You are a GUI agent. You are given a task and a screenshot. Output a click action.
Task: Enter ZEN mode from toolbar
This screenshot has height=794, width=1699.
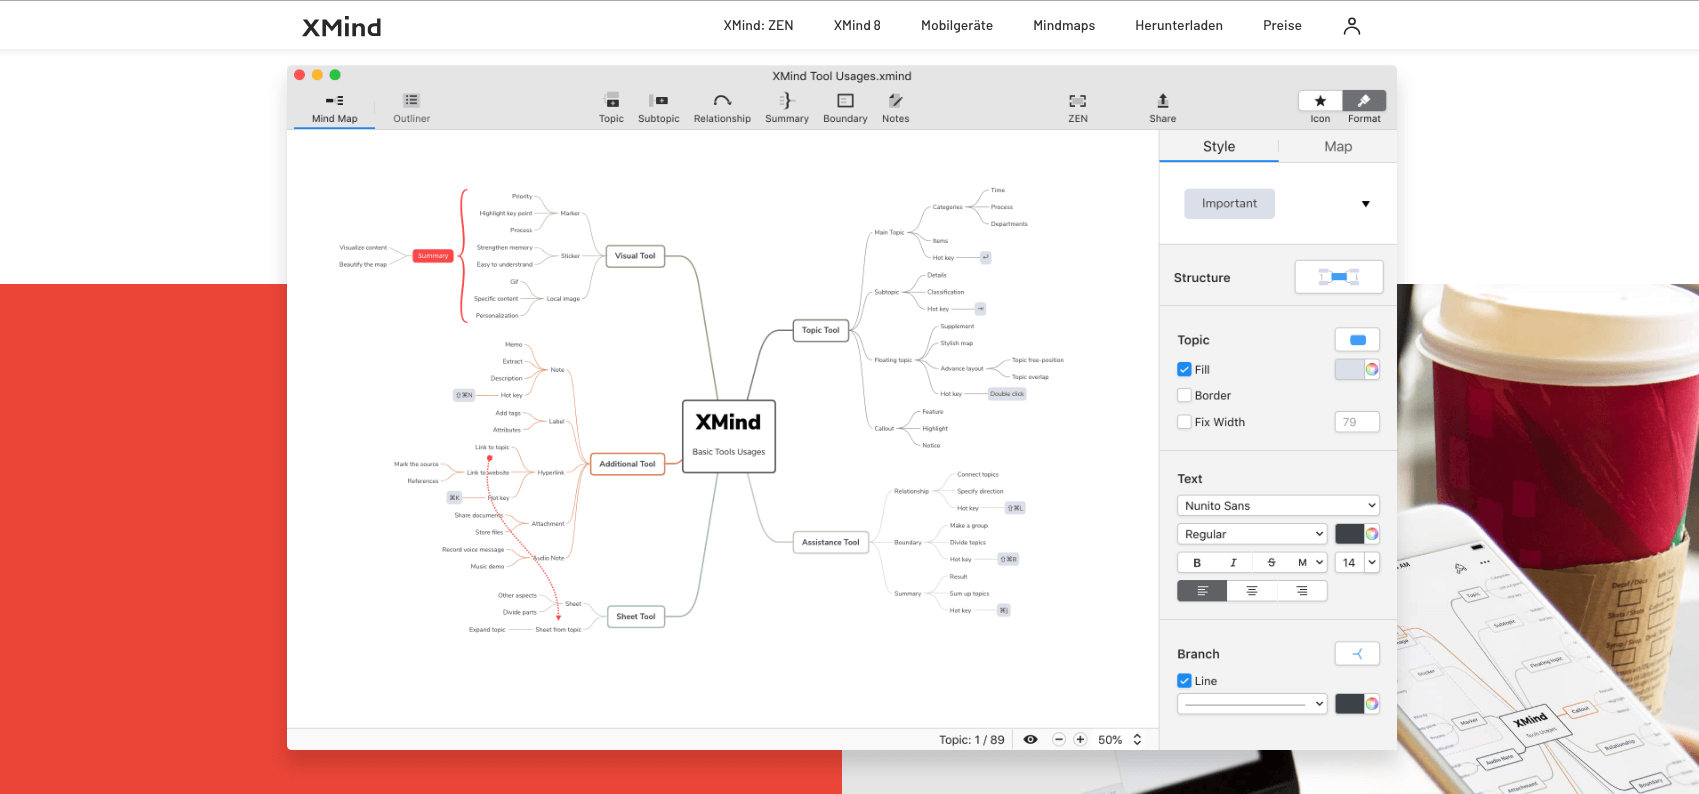(1077, 101)
